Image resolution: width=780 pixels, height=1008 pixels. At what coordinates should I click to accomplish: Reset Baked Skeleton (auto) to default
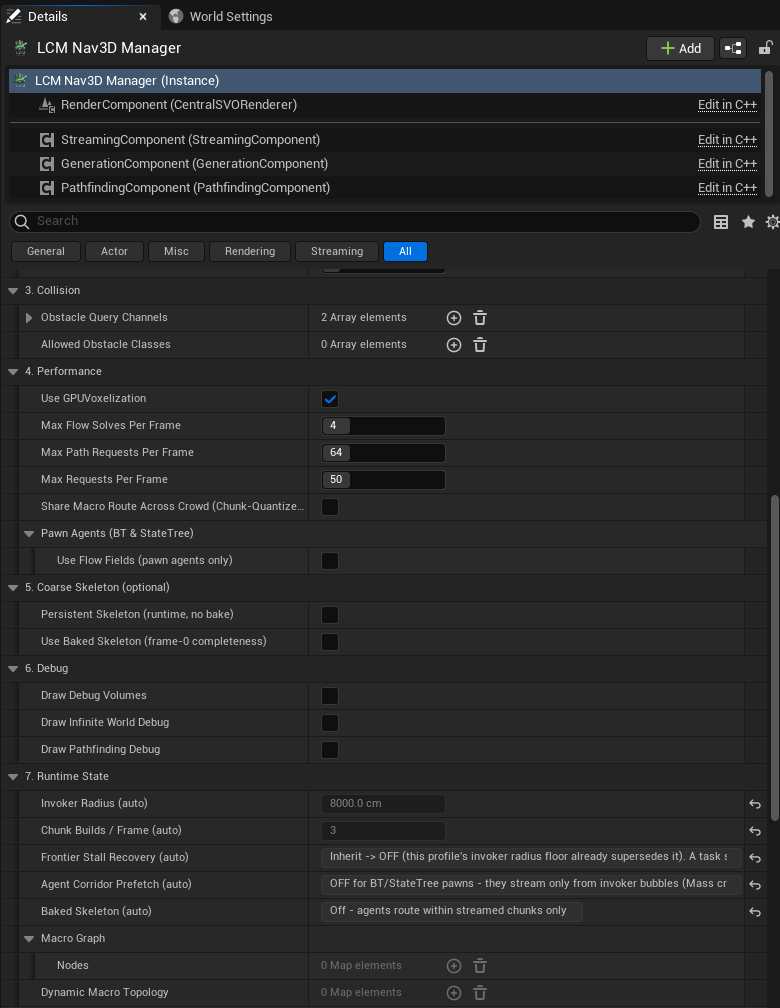pos(755,912)
